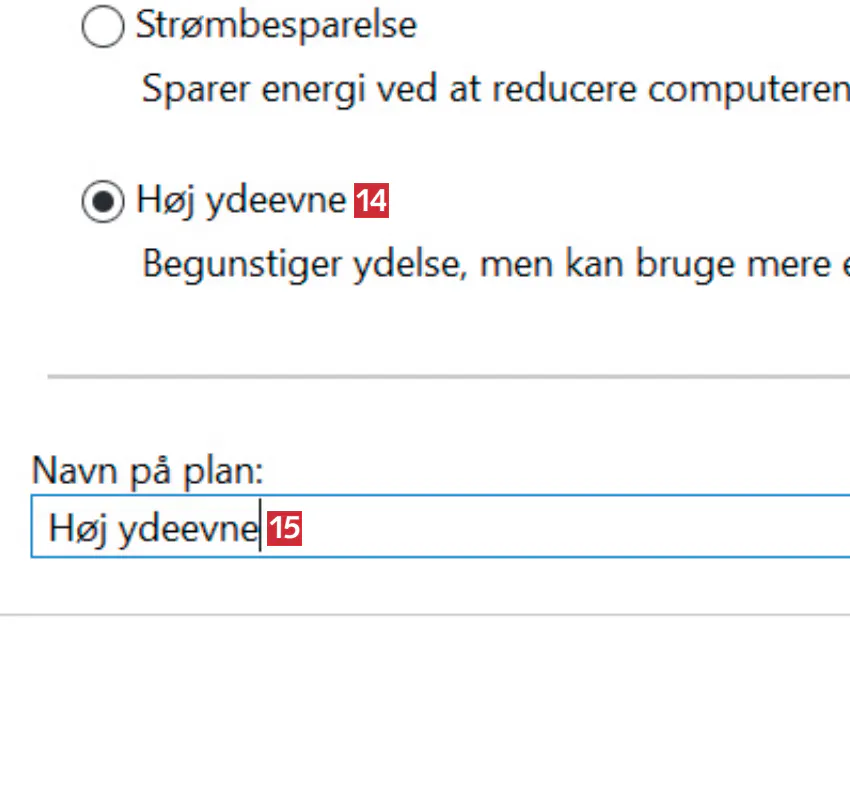This screenshot has width=850, height=800.
Task: Select the Strømbesparelse radio button
Action: [103, 27]
